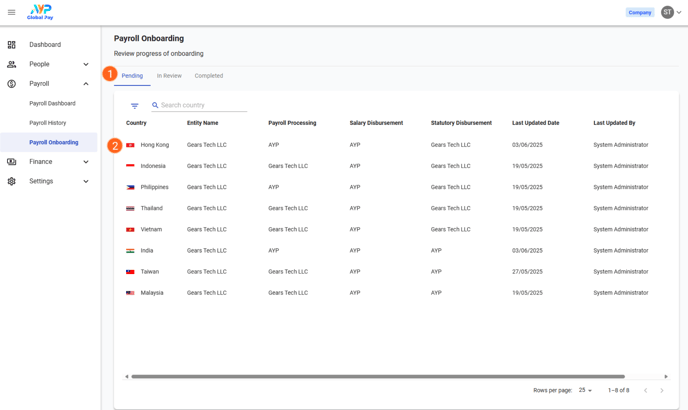688x410 pixels.
Task: Open the user account dropdown chevron
Action: [679, 12]
